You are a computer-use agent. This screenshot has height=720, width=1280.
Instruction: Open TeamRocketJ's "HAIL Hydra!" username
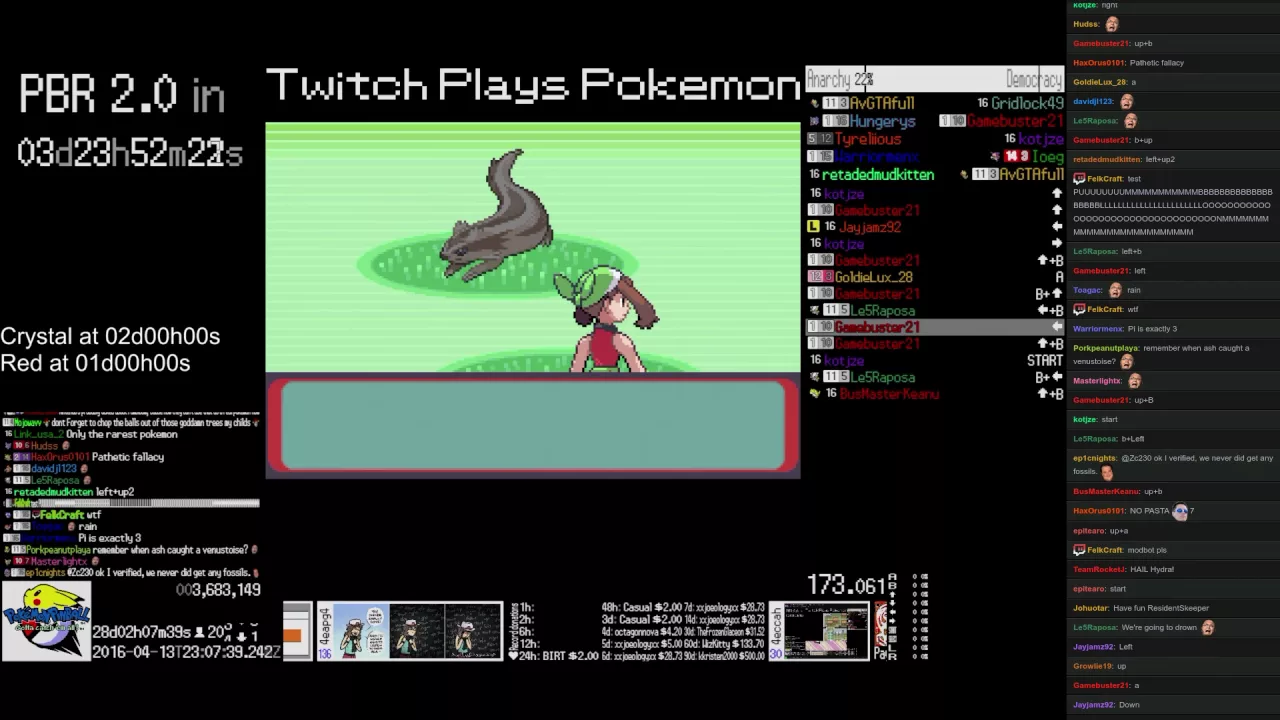pos(1099,570)
